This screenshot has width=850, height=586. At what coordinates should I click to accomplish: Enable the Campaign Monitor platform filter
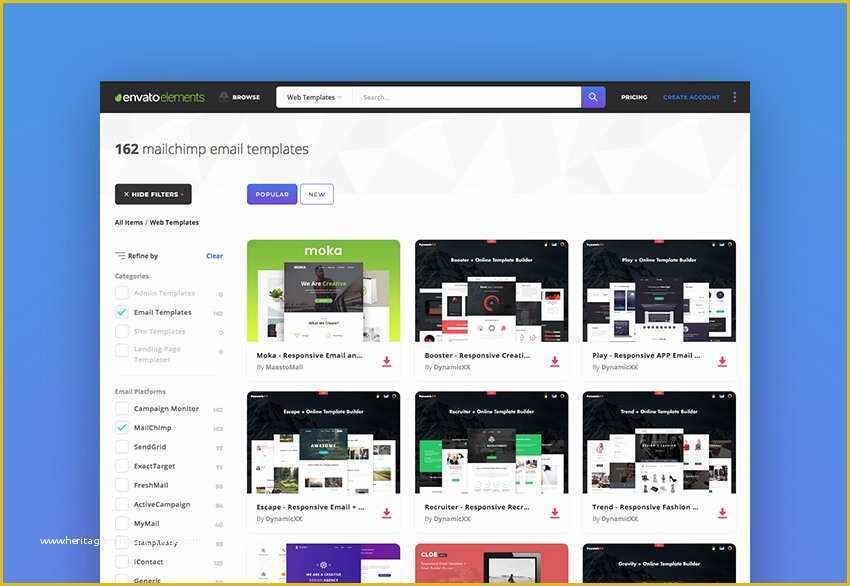122,408
